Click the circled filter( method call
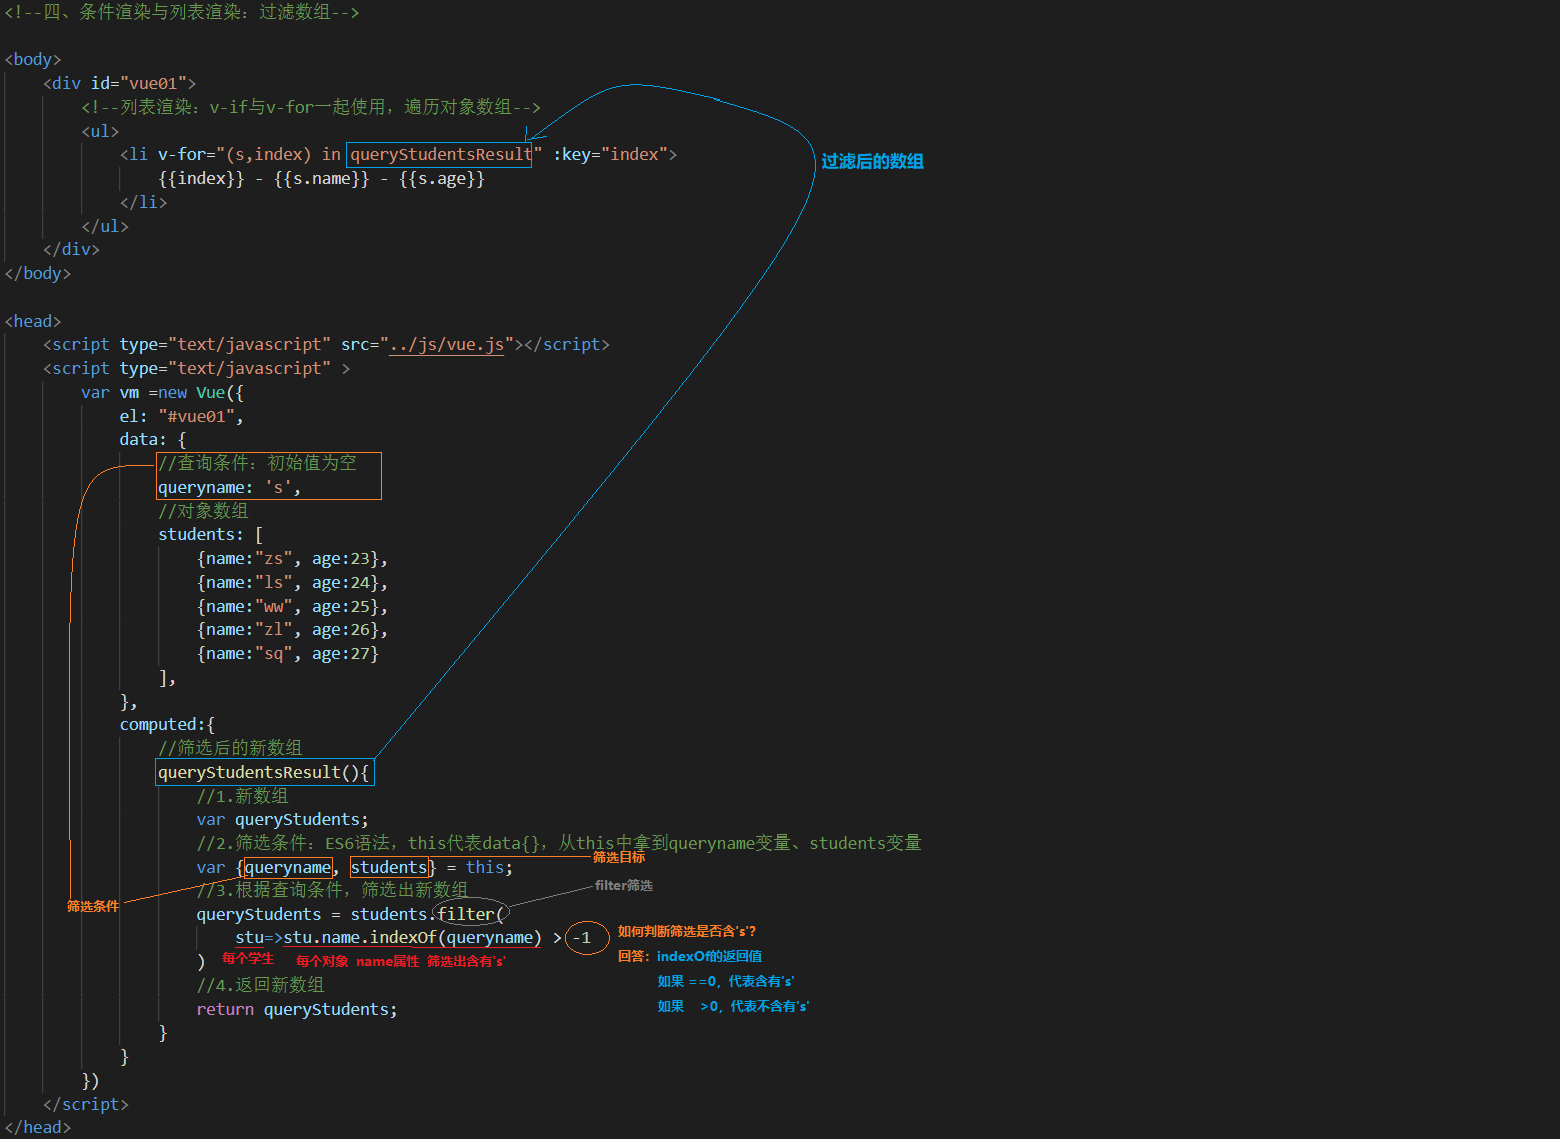The width and height of the screenshot is (1560, 1144). tap(470, 914)
